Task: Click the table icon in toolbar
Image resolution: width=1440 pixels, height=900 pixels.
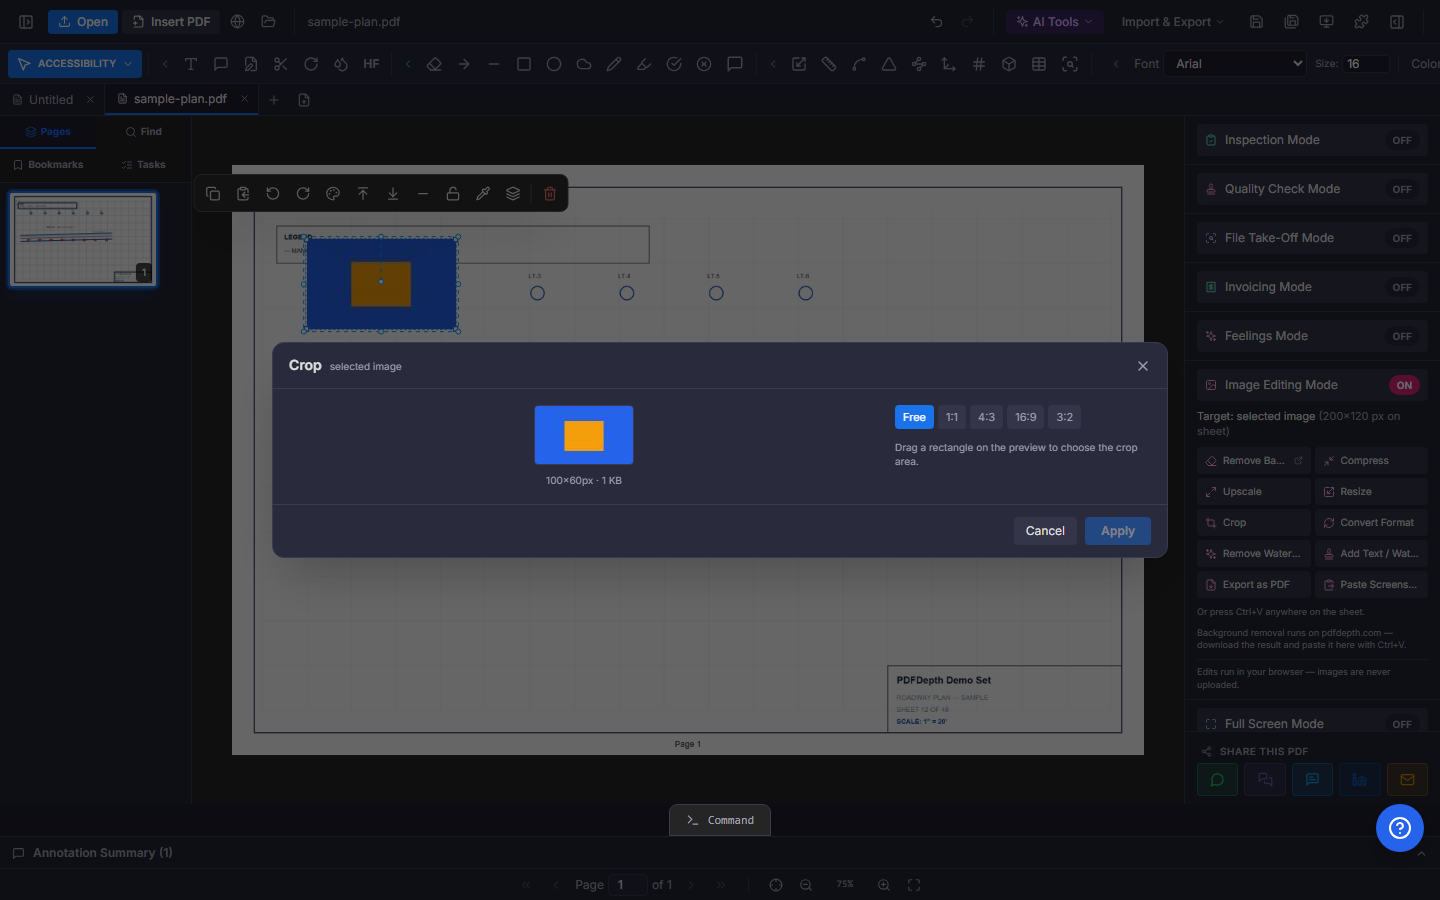Action: (x=1039, y=64)
